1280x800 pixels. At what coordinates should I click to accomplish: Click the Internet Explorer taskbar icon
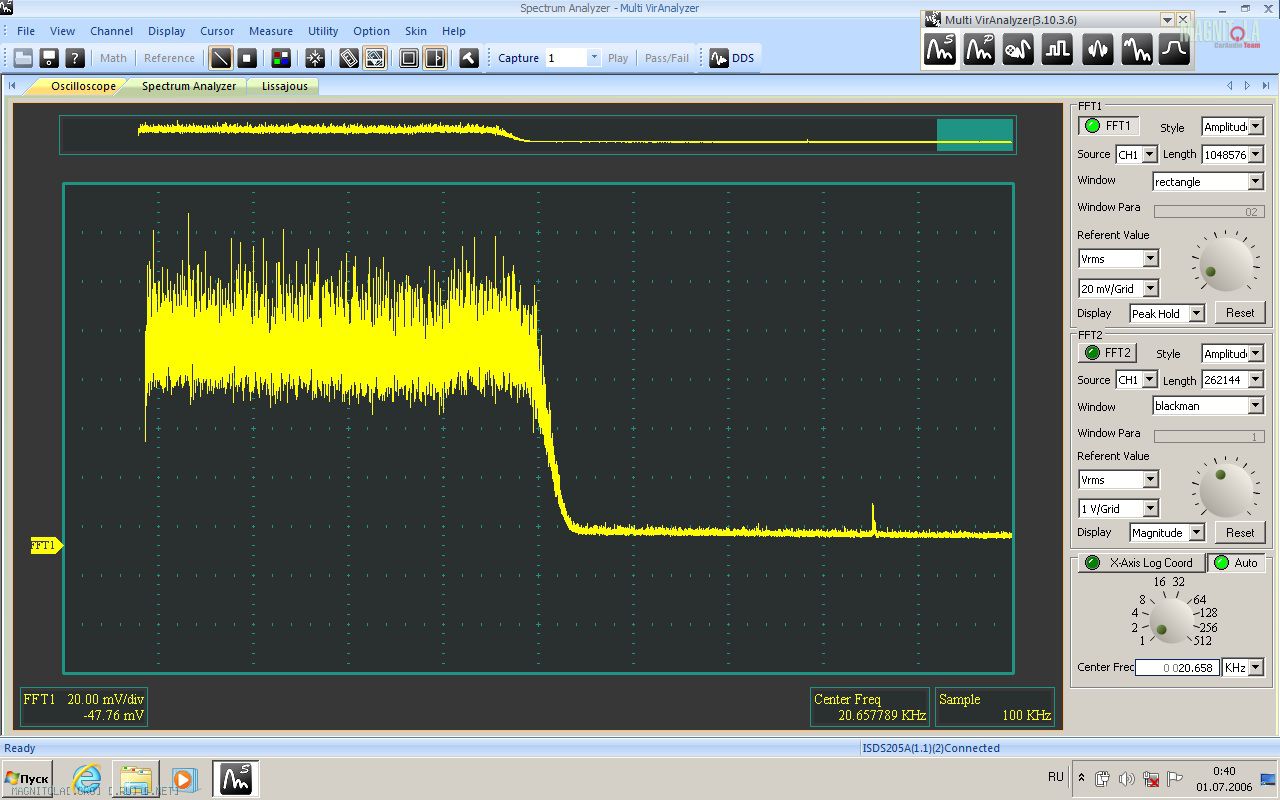[x=88, y=778]
